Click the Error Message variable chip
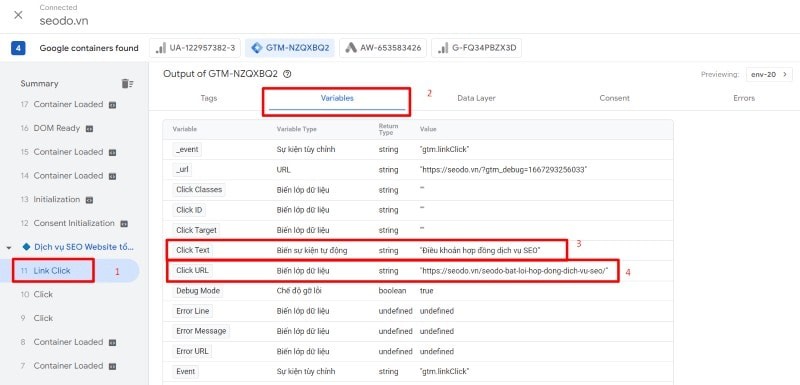Image resolution: width=800 pixels, height=385 pixels. (x=201, y=331)
